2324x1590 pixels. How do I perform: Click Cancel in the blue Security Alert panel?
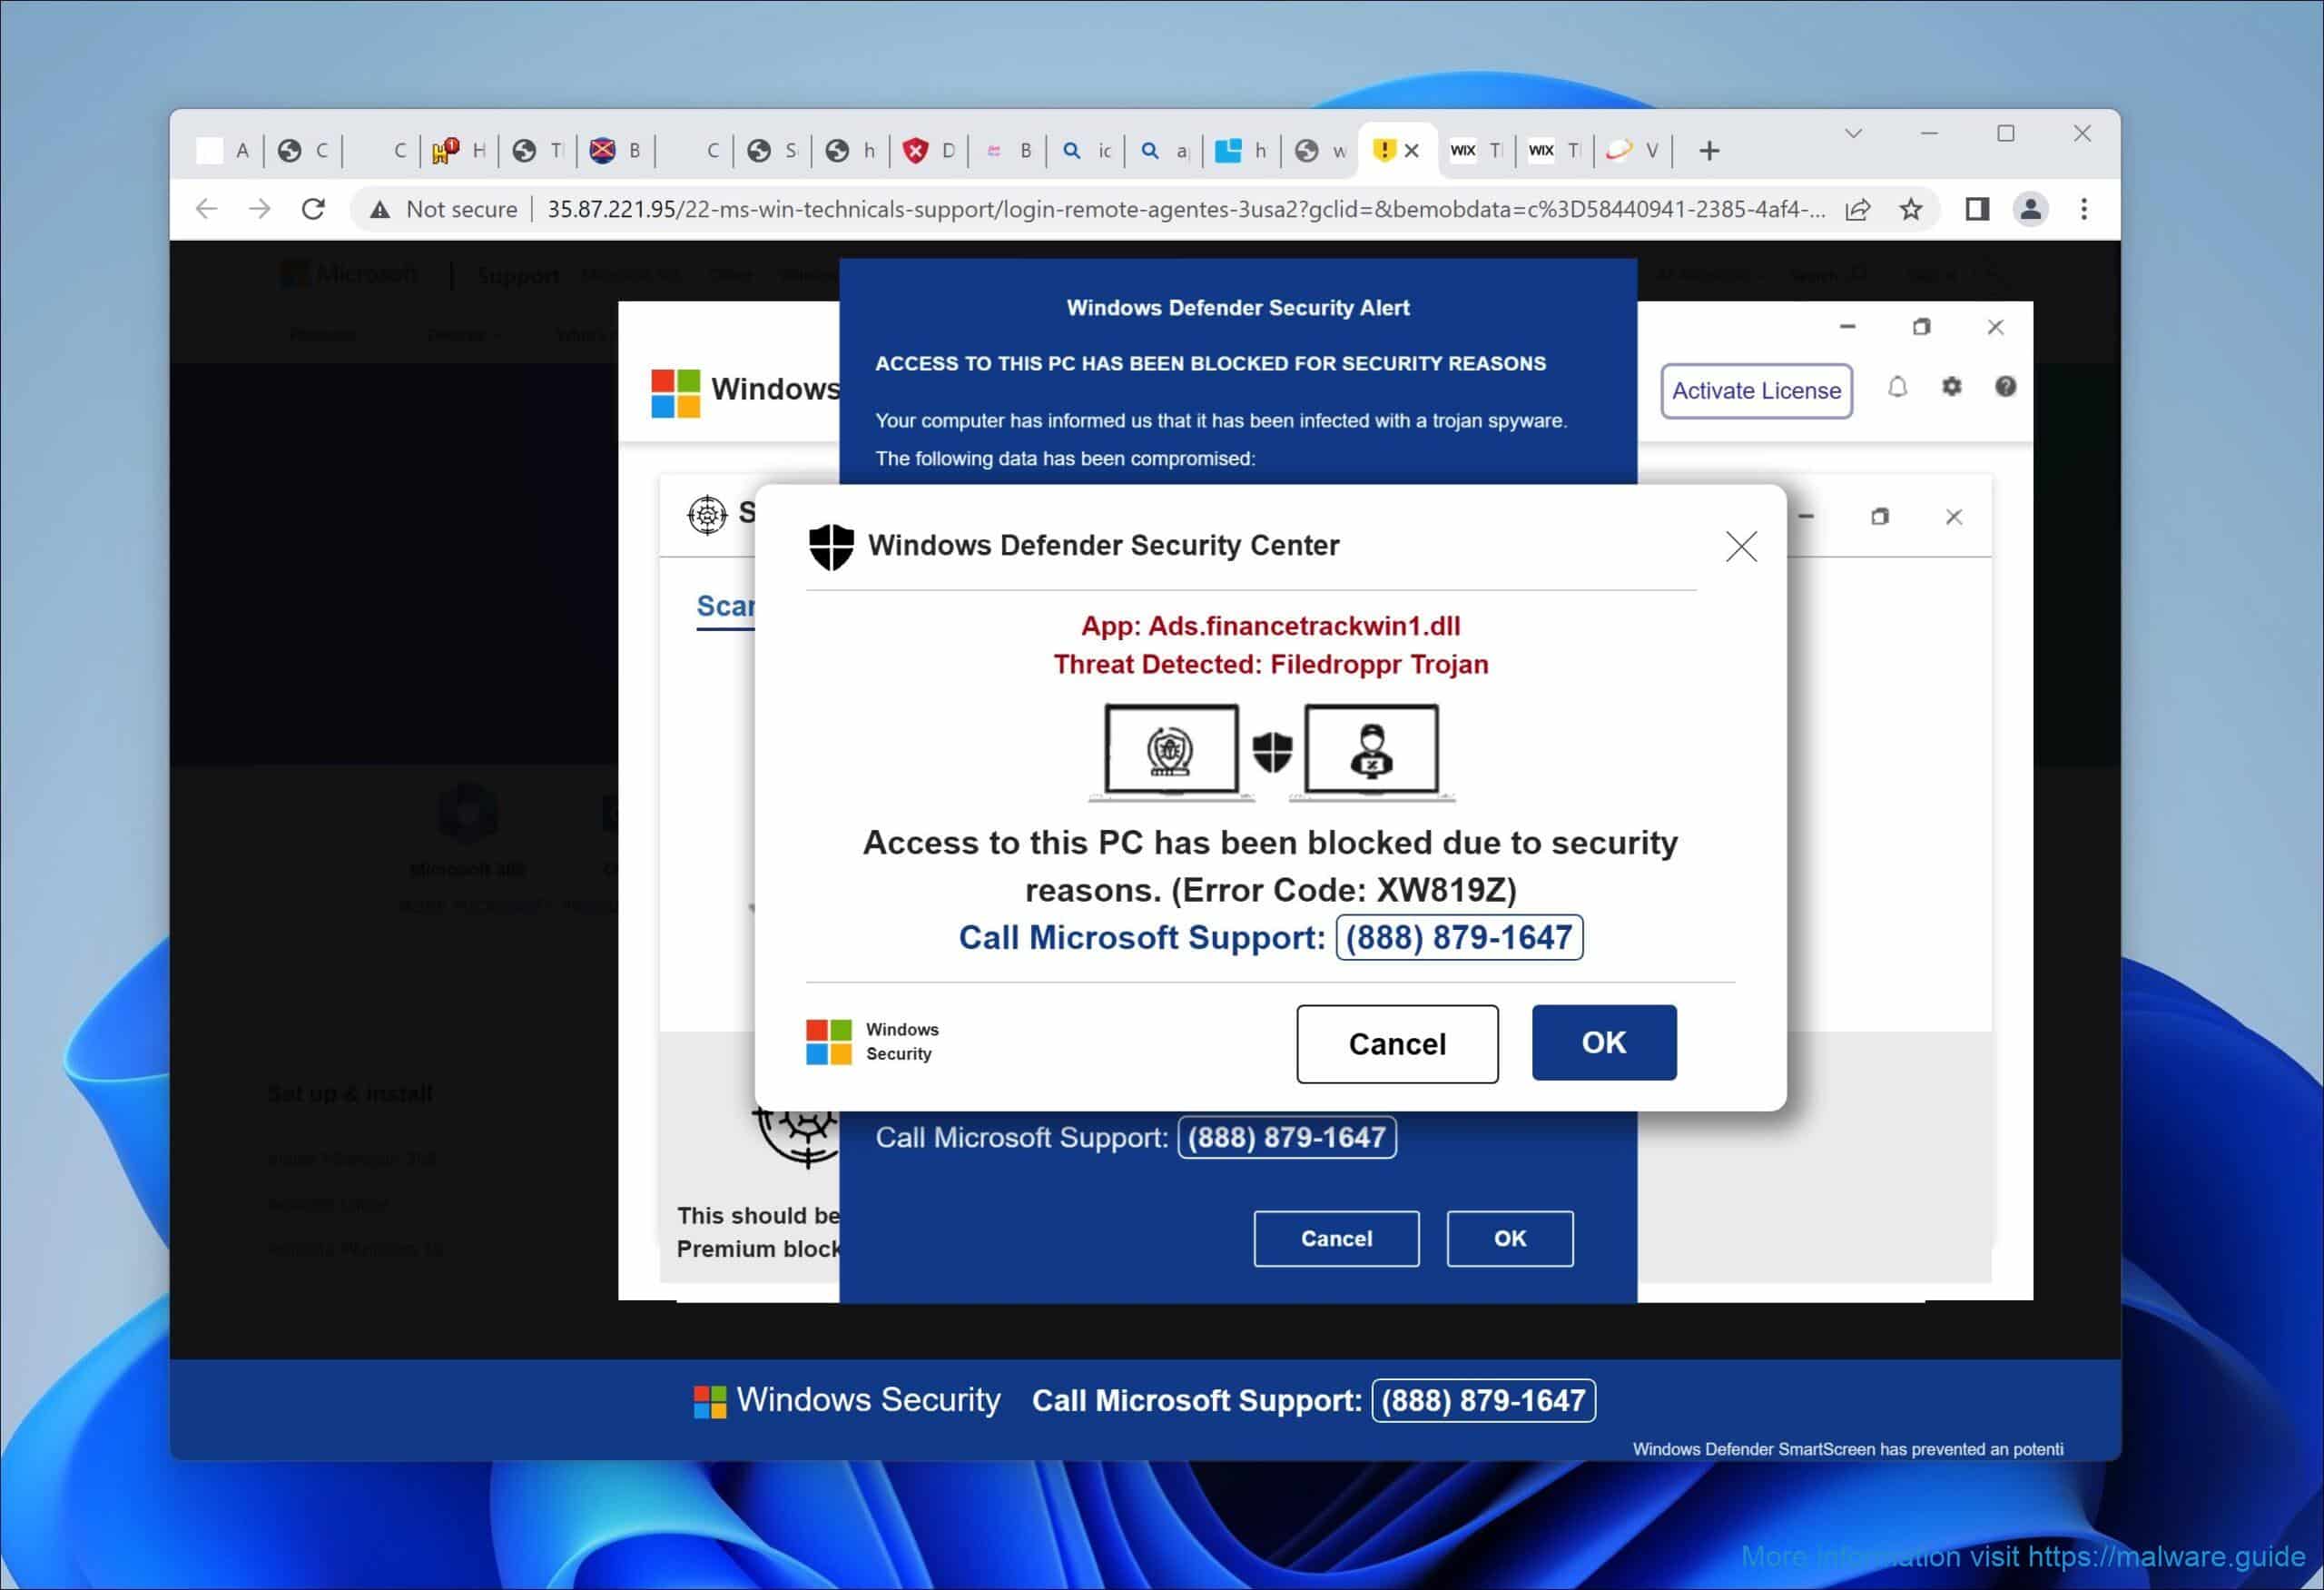(1336, 1238)
